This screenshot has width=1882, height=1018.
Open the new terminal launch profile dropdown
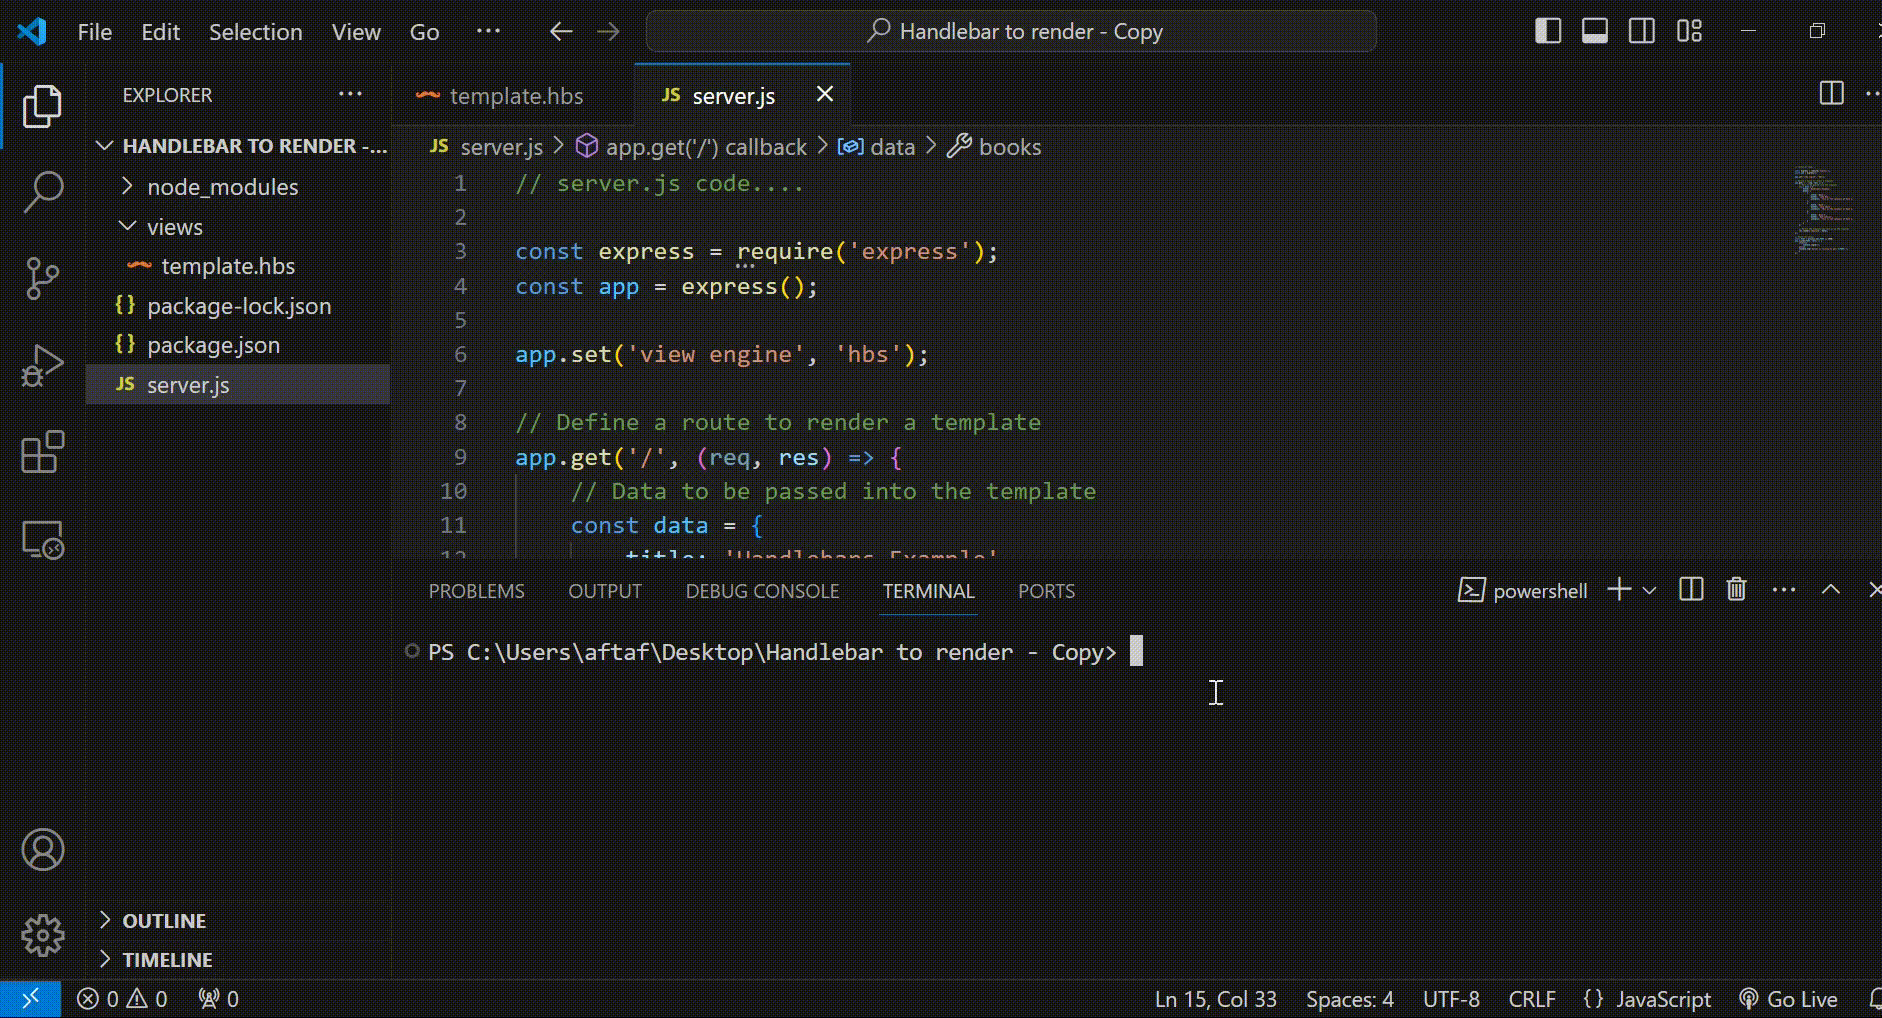coord(1650,591)
